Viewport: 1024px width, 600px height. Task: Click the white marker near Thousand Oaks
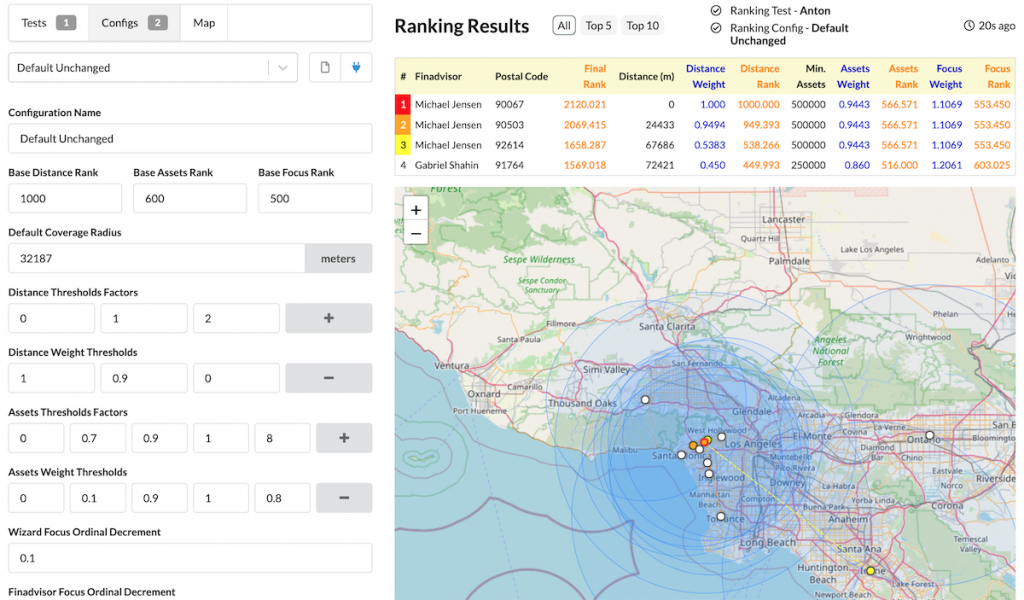pos(645,400)
